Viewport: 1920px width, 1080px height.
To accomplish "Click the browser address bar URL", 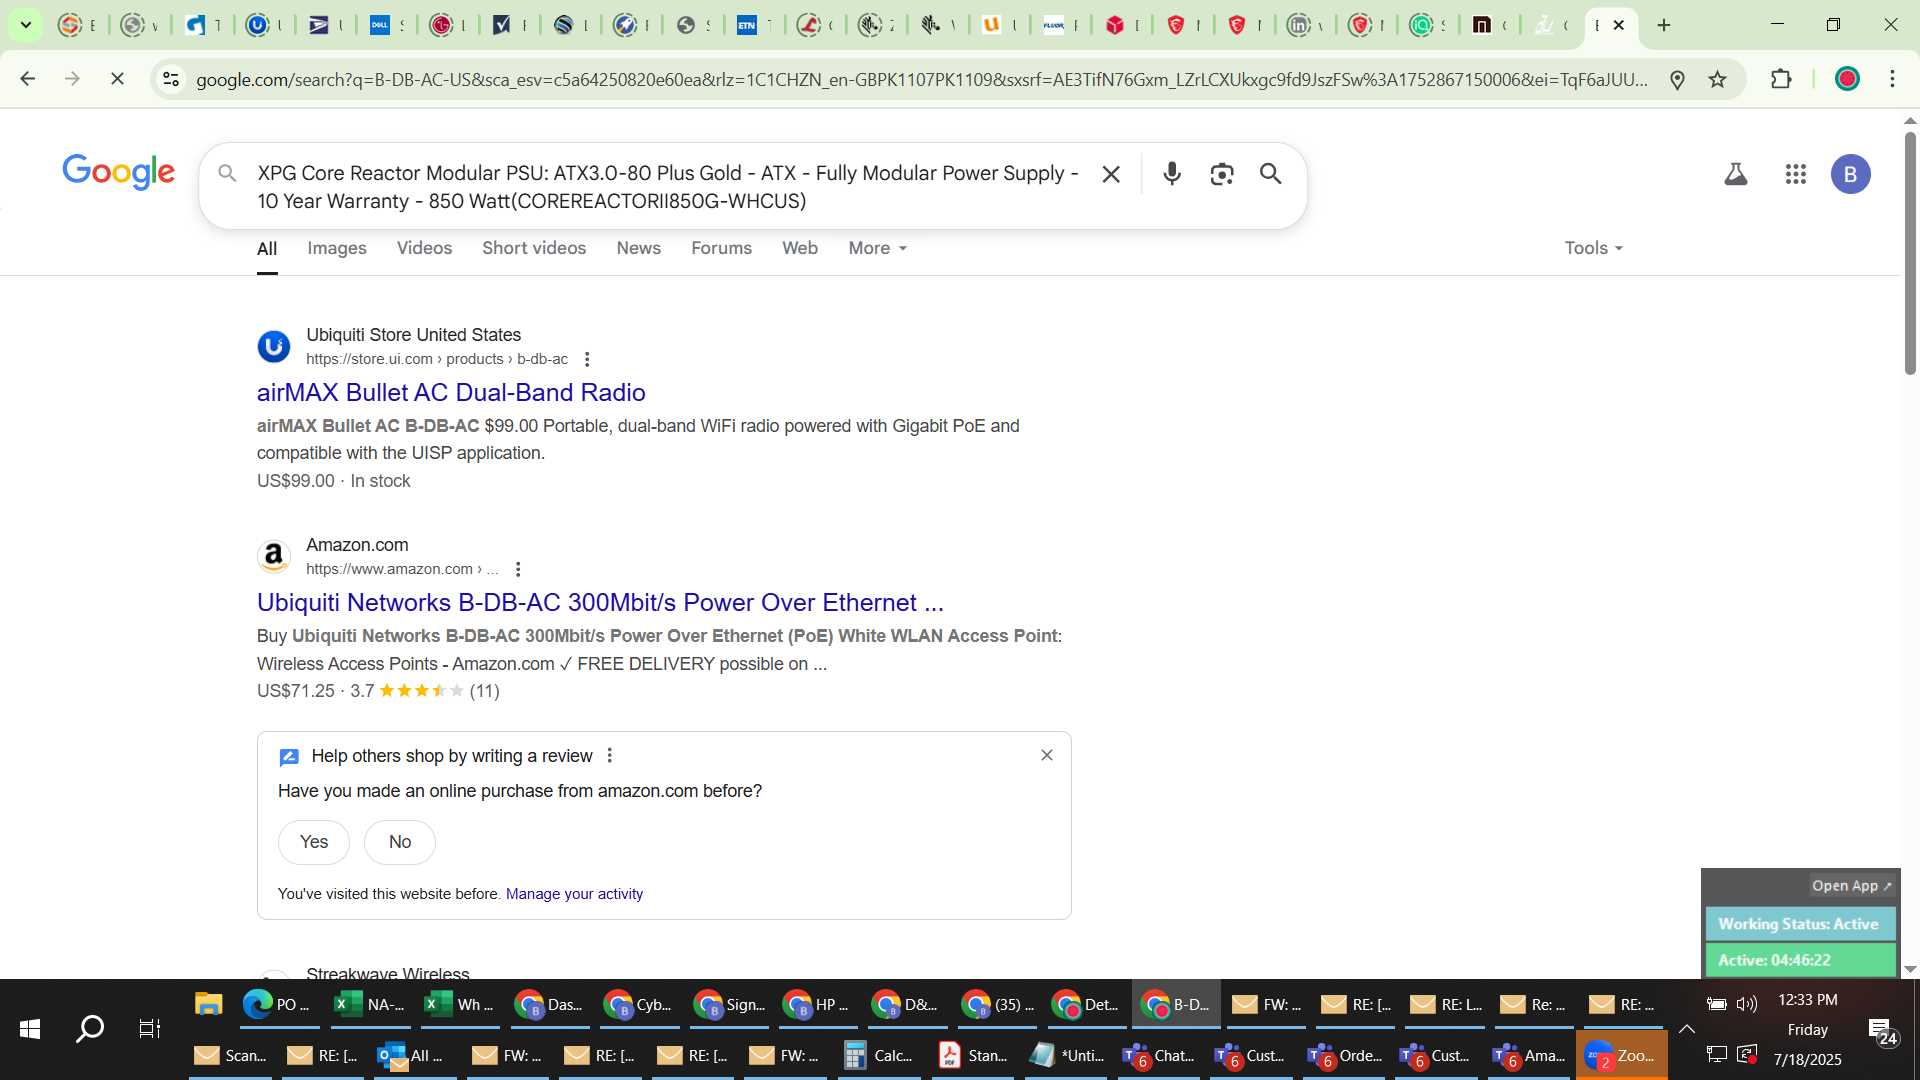I will pos(920,79).
